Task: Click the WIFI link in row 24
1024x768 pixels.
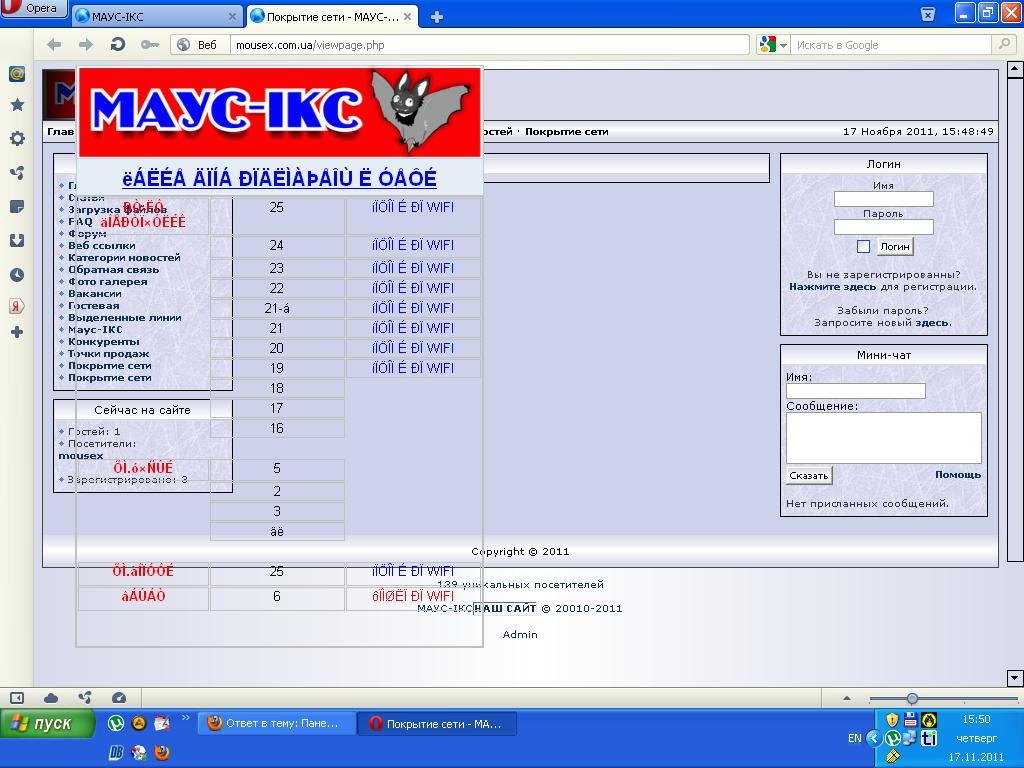Action: pyautogui.click(x=413, y=246)
